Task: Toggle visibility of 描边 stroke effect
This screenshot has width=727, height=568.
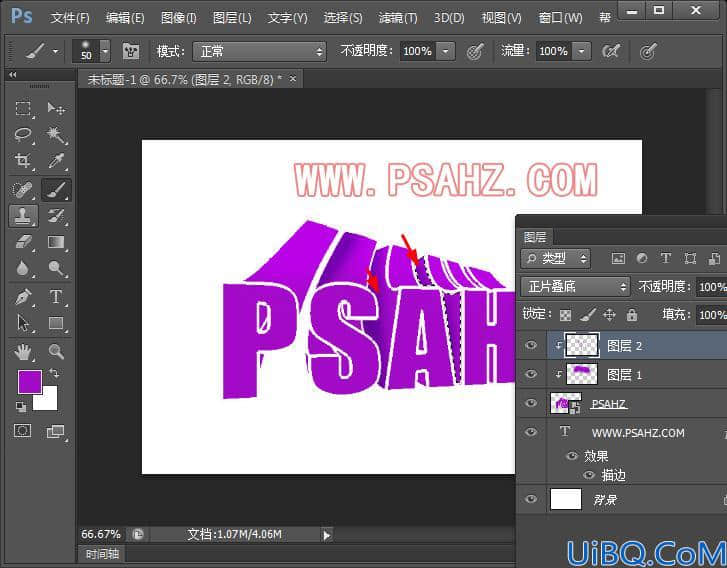Action: (x=589, y=475)
